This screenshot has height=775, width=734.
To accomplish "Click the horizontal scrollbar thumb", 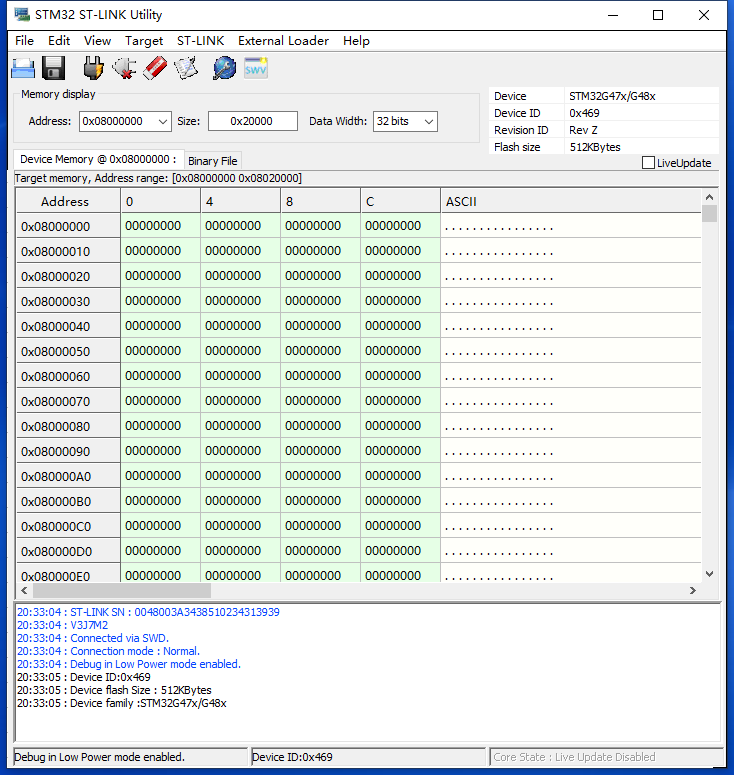I will (x=122, y=591).
